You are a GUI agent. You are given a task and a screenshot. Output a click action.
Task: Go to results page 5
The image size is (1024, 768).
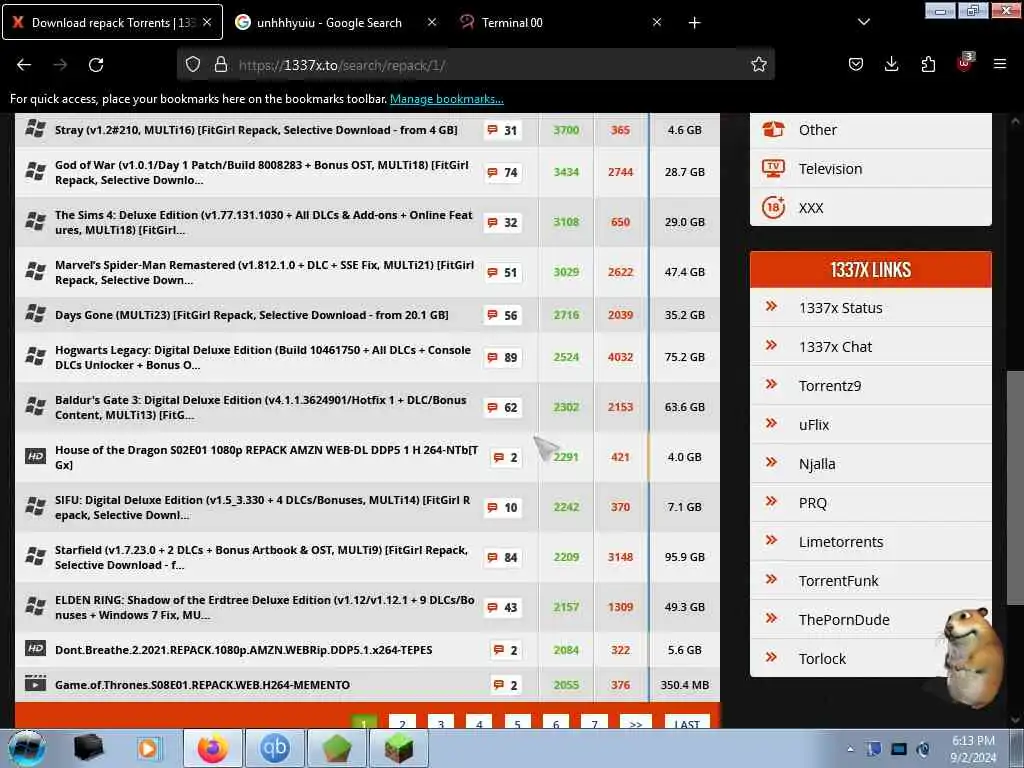click(x=517, y=722)
